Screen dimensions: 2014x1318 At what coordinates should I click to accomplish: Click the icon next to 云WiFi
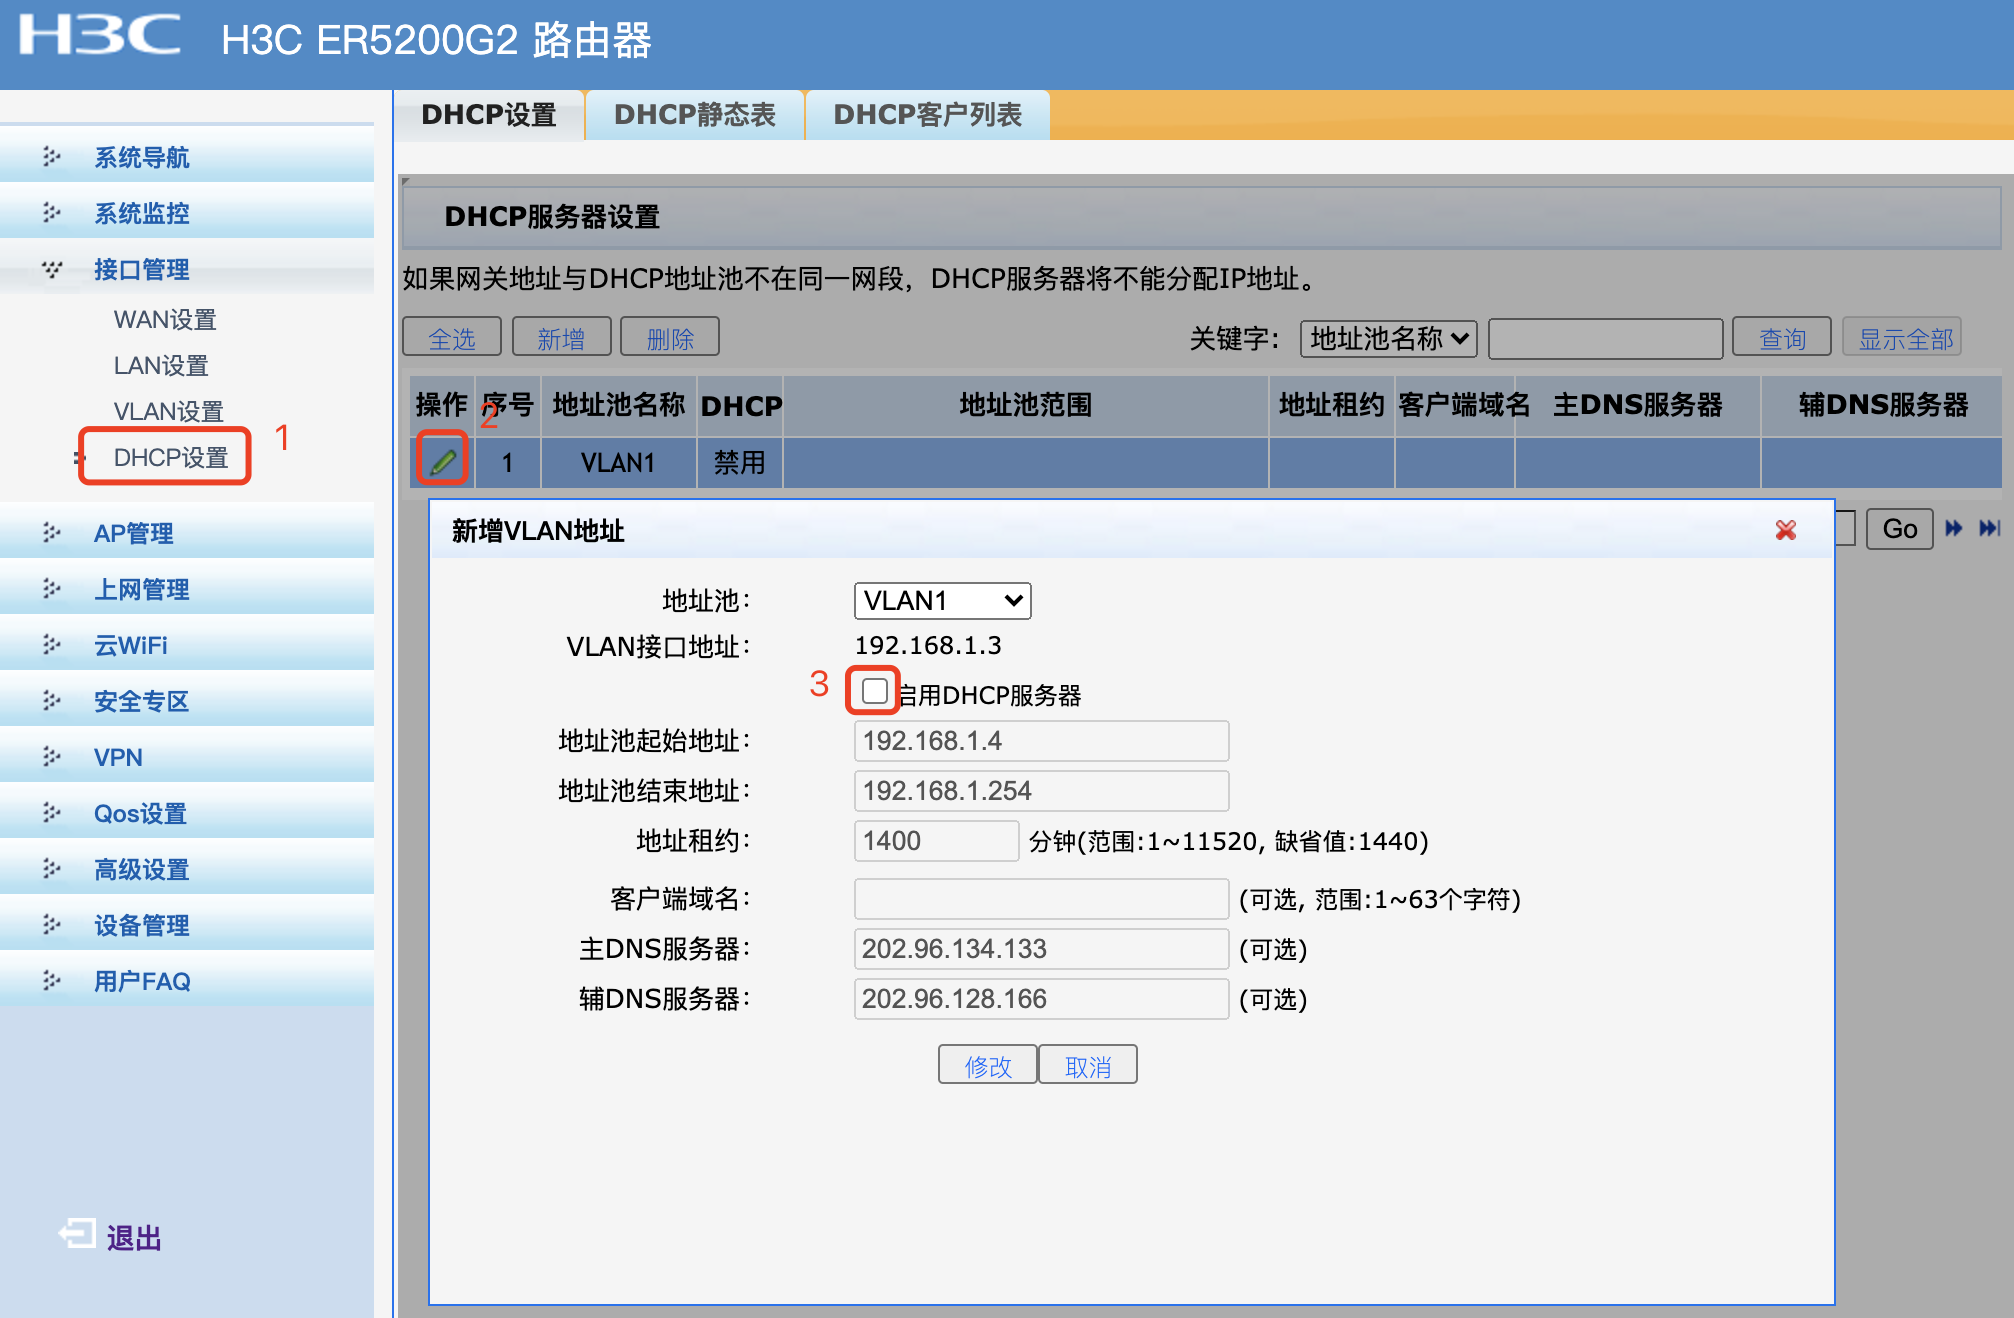(52, 645)
